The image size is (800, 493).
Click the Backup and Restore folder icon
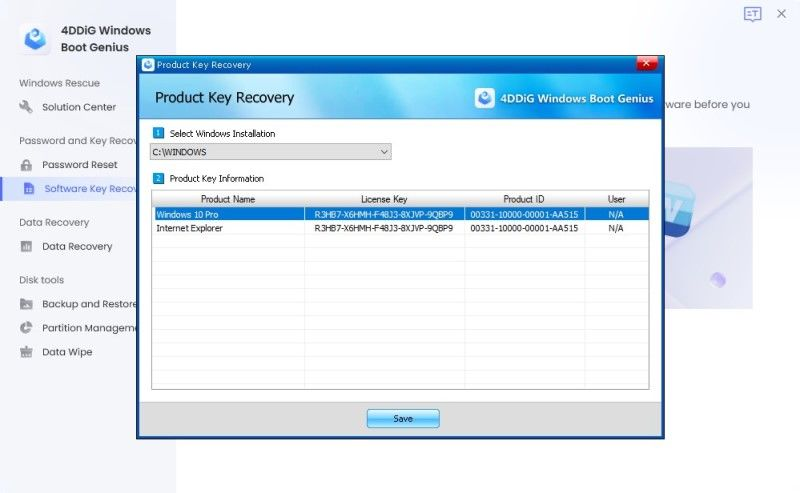(26, 304)
